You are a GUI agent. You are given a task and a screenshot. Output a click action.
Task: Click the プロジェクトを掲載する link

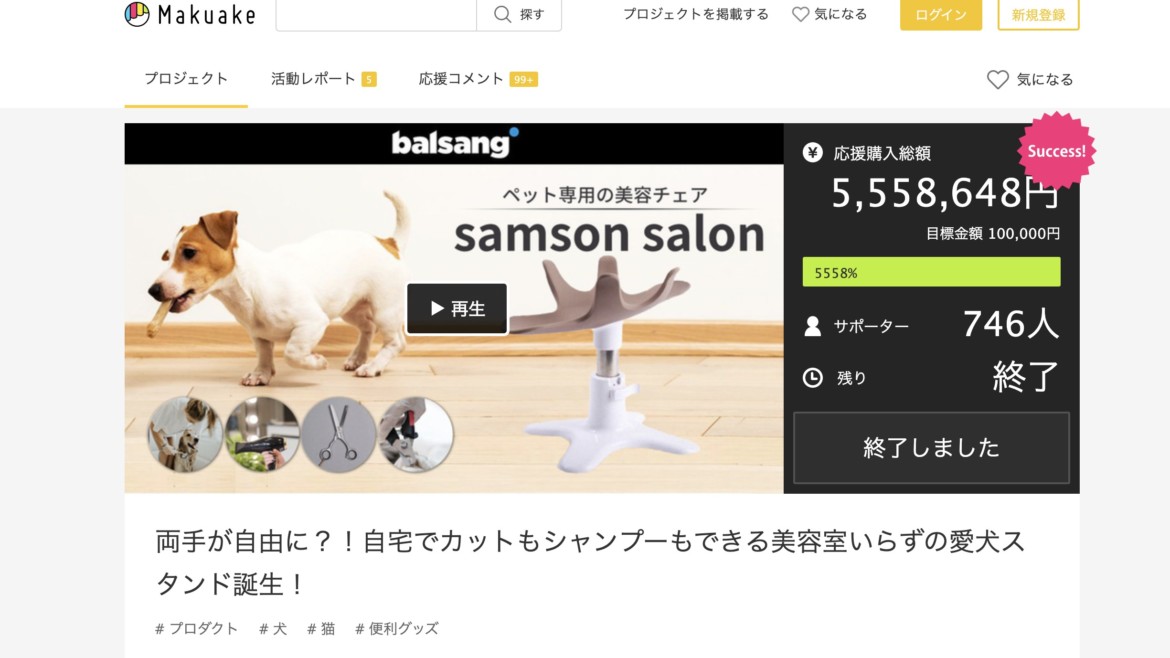[695, 14]
